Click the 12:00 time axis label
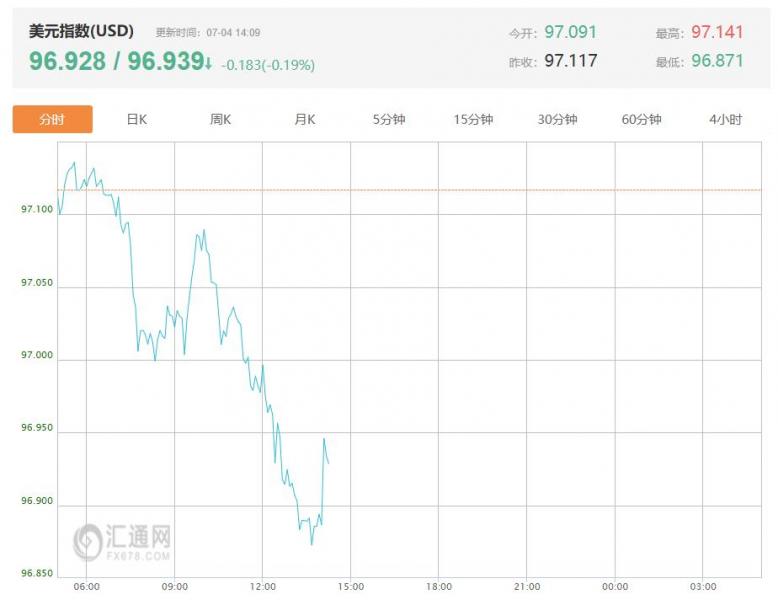The width and height of the screenshot is (778, 600). point(263,586)
